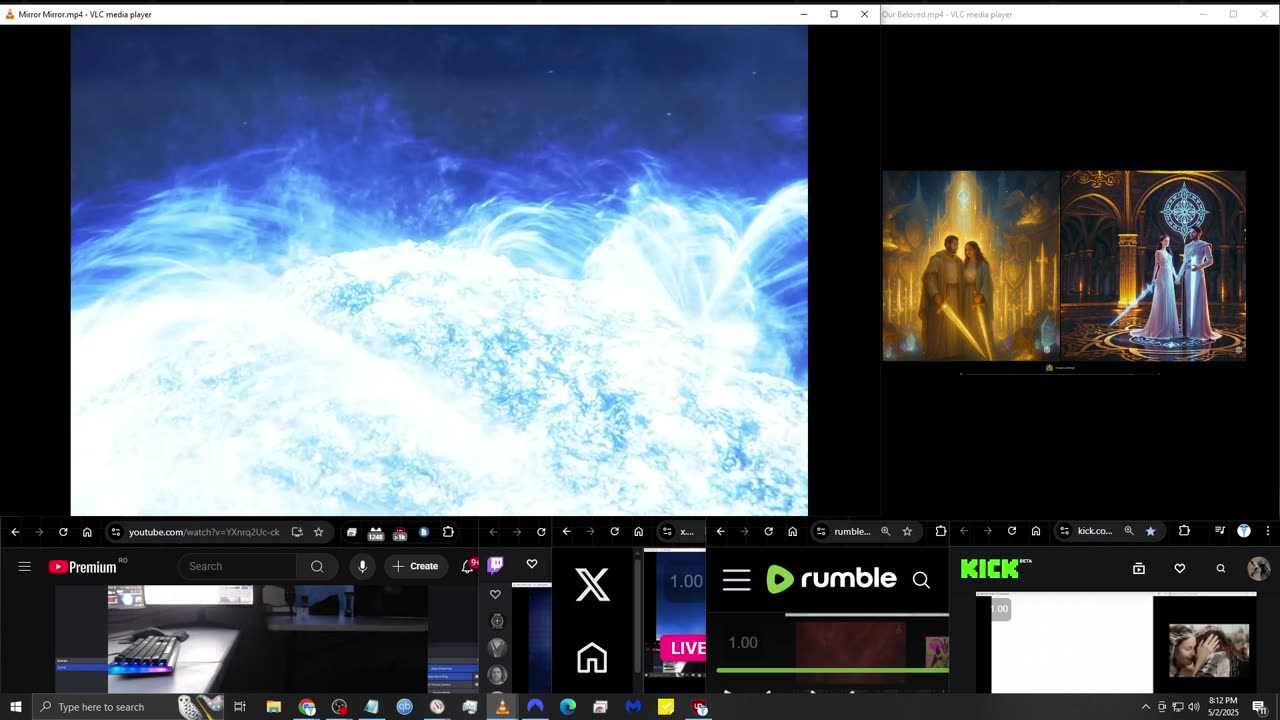Click the Rumble logo
Screen dimensions: 1280x720
point(831,579)
